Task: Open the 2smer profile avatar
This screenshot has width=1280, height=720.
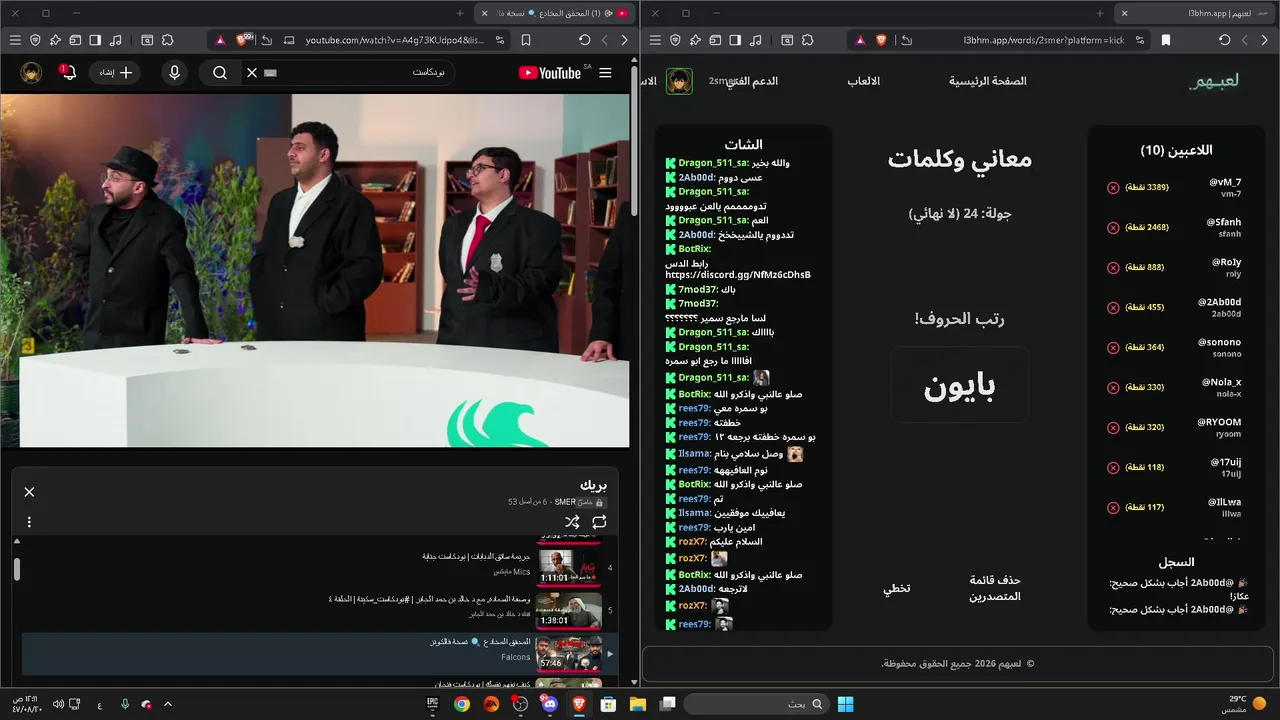Action: click(680, 81)
